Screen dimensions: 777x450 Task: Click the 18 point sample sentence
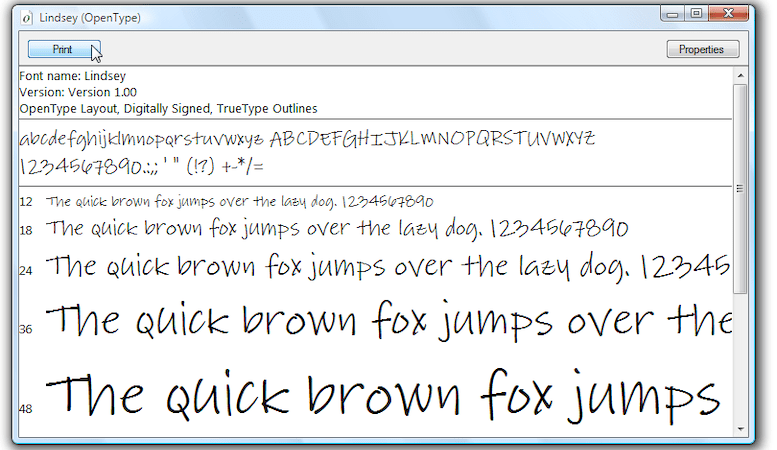point(337,228)
